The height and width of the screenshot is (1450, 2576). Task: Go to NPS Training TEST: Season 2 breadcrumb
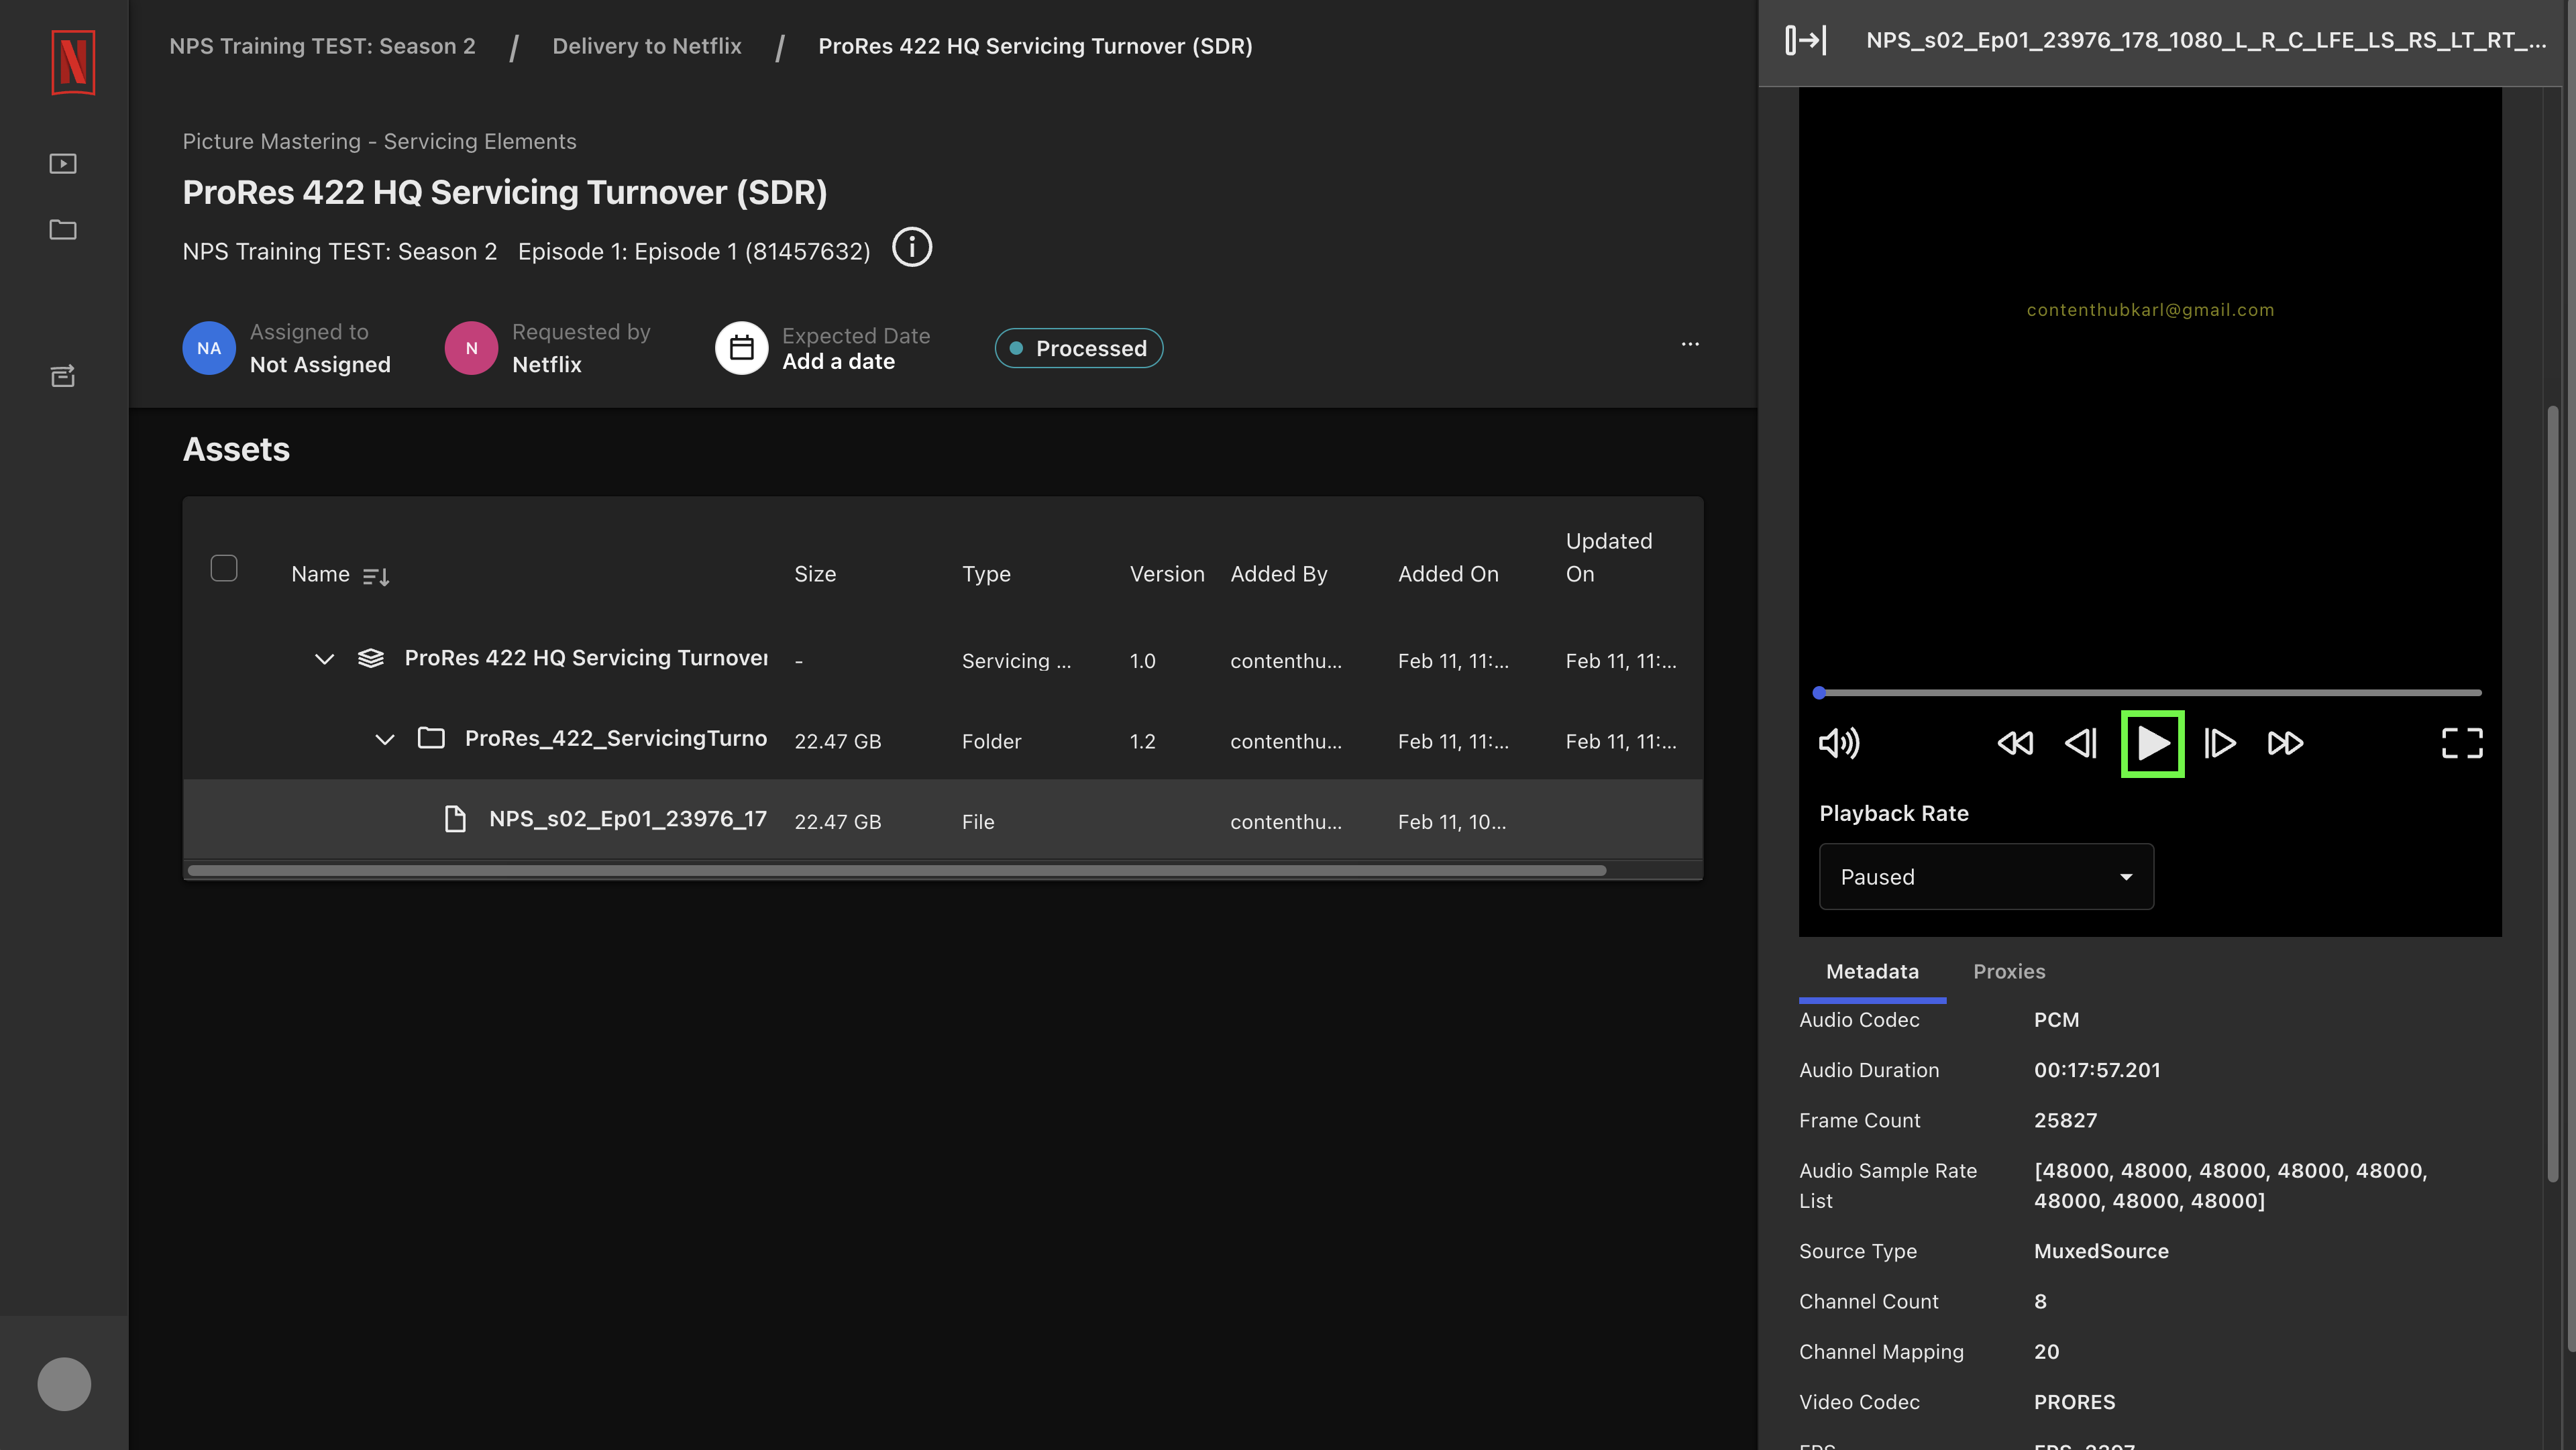pyautogui.click(x=322, y=46)
